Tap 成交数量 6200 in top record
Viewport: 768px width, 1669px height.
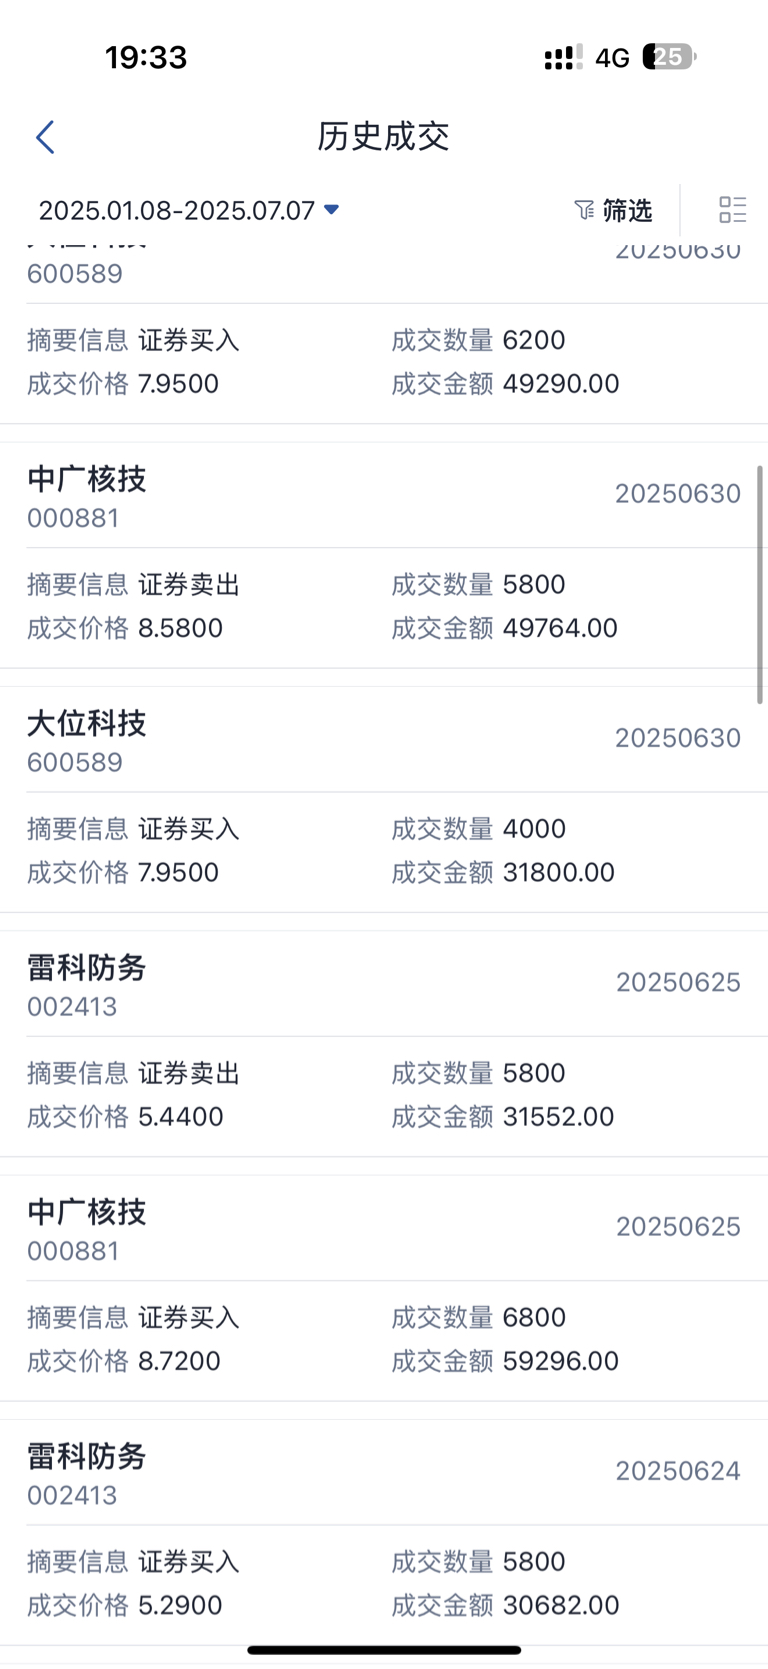(x=534, y=340)
